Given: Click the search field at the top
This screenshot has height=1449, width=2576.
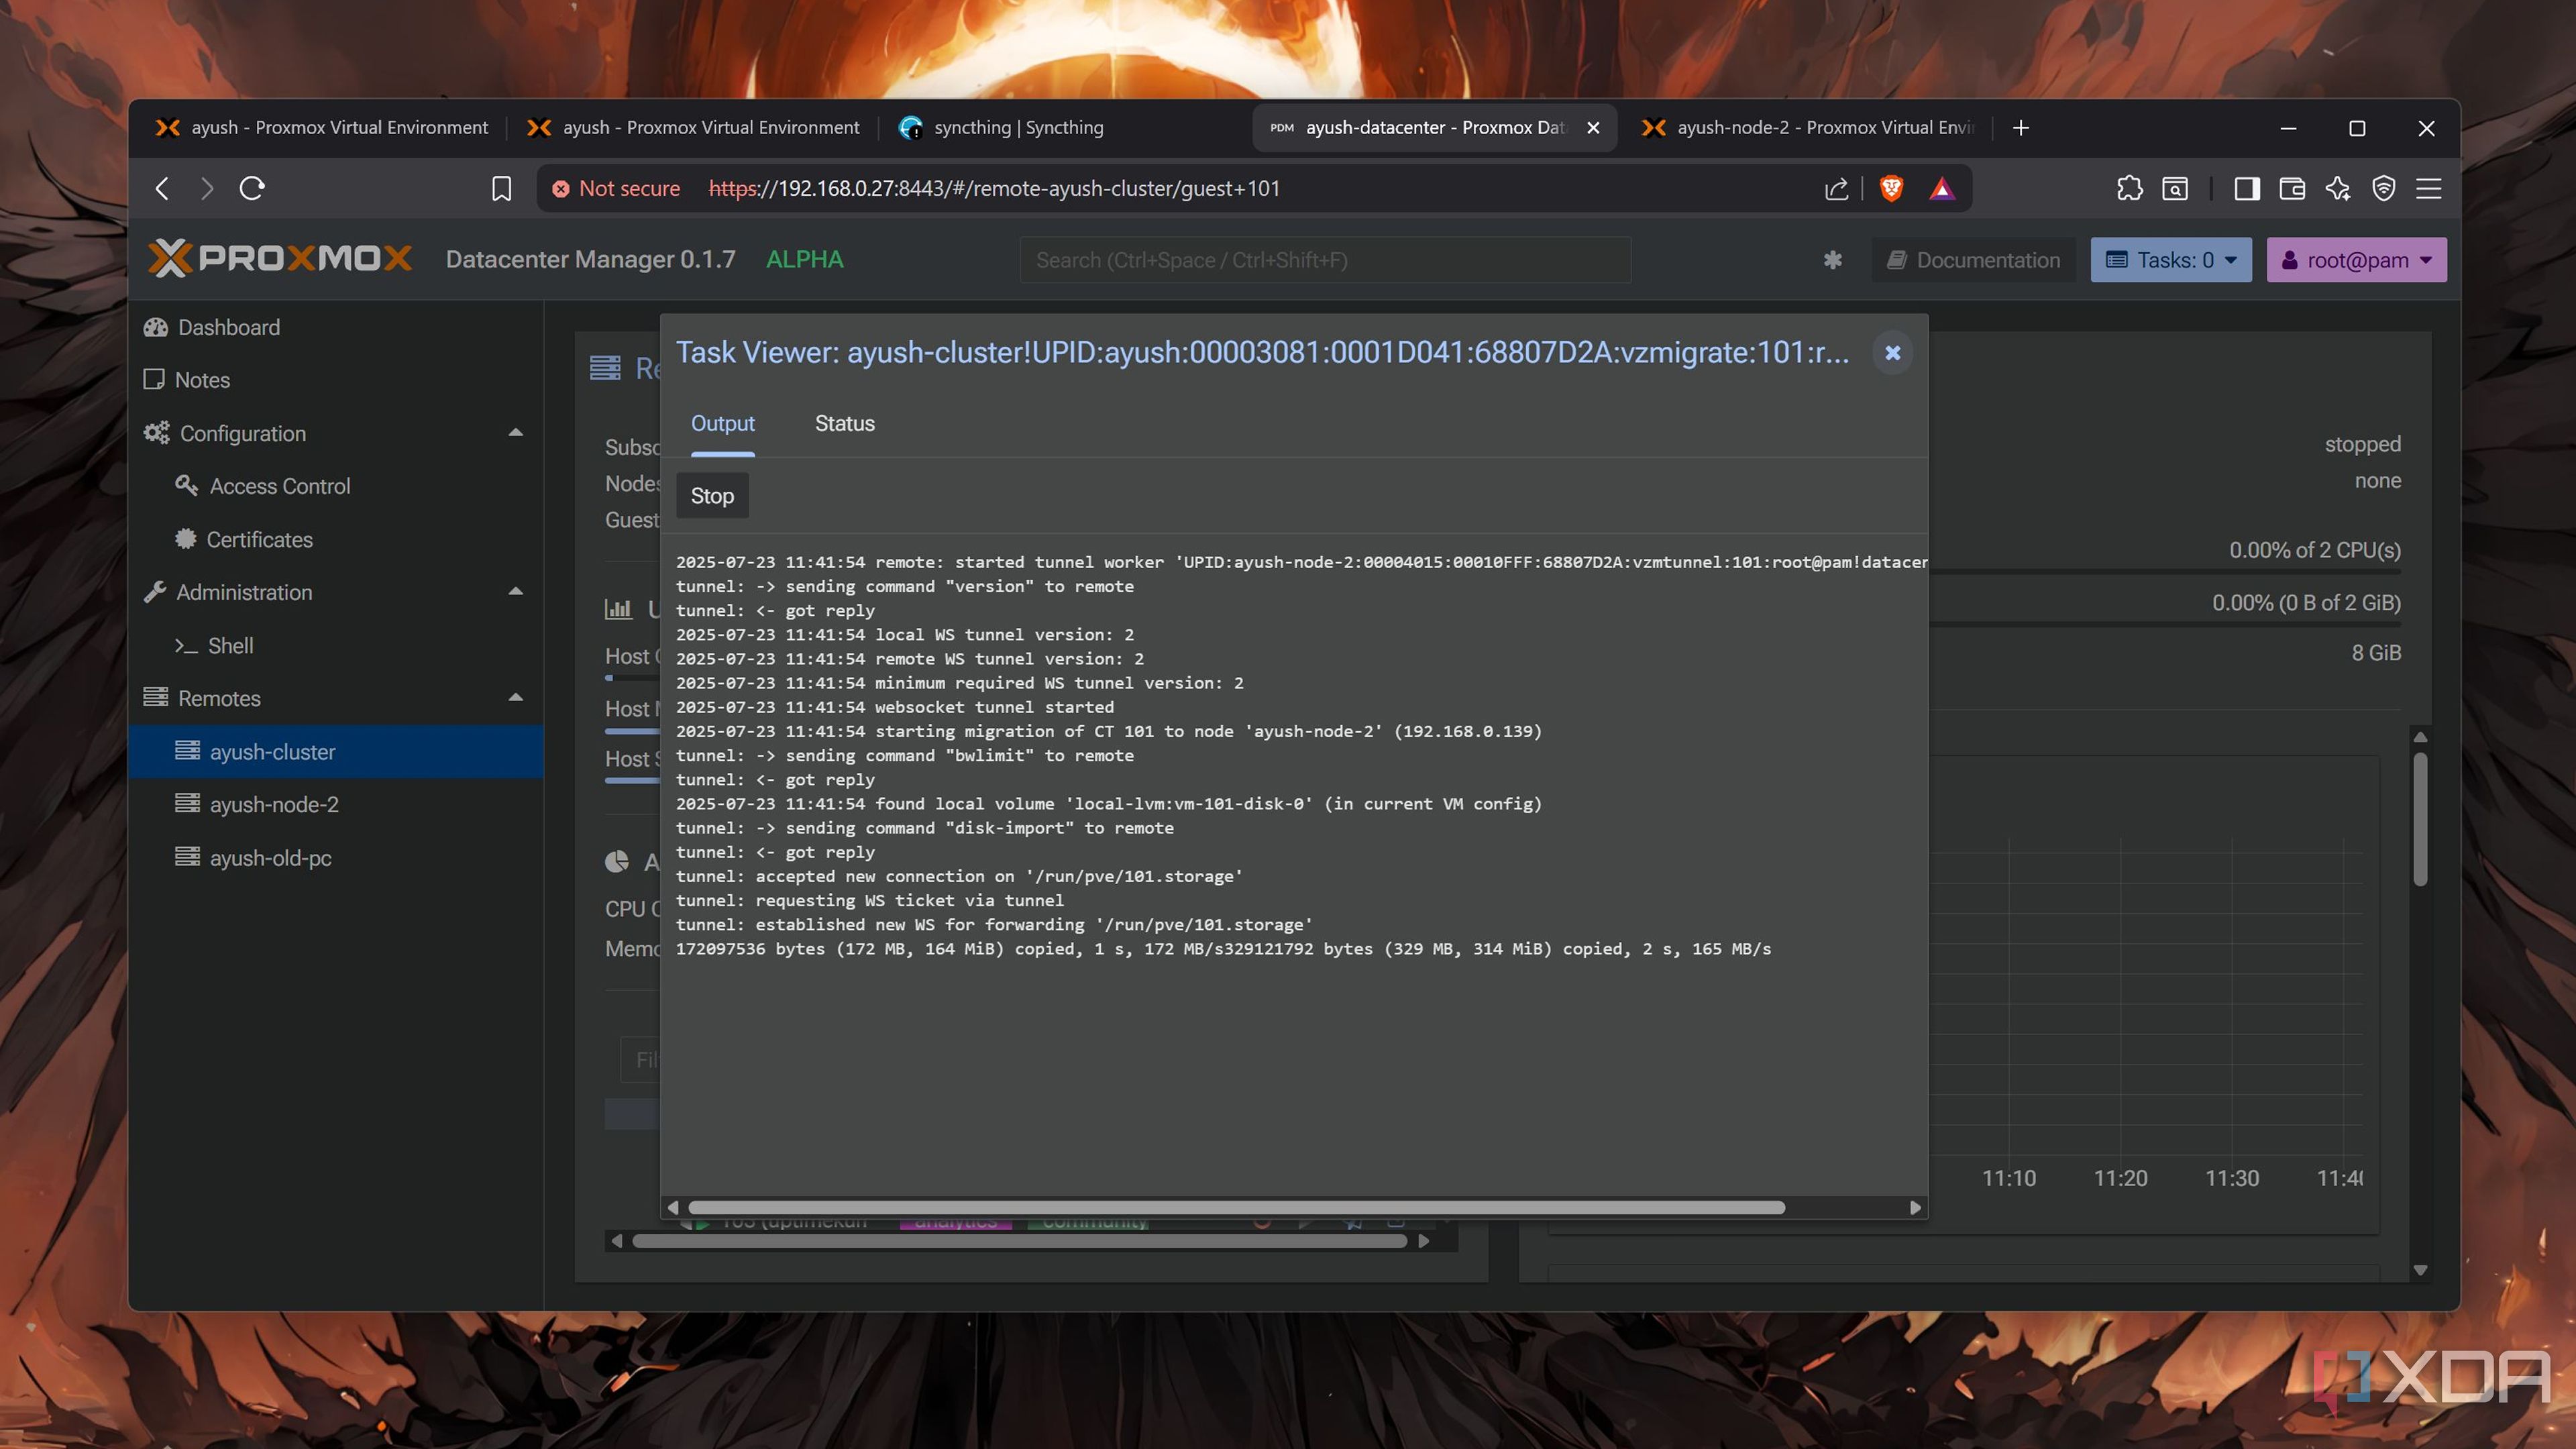Looking at the screenshot, I should [1325, 260].
